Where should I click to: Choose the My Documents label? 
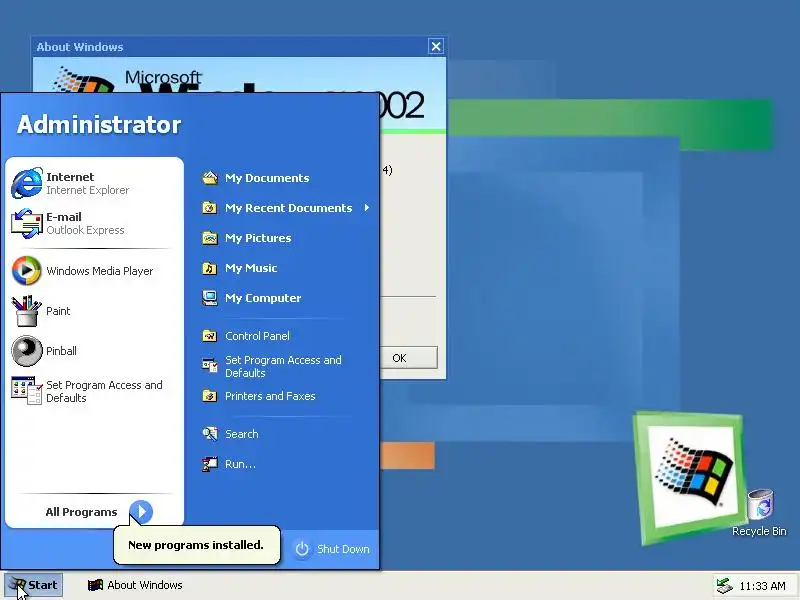(x=267, y=178)
